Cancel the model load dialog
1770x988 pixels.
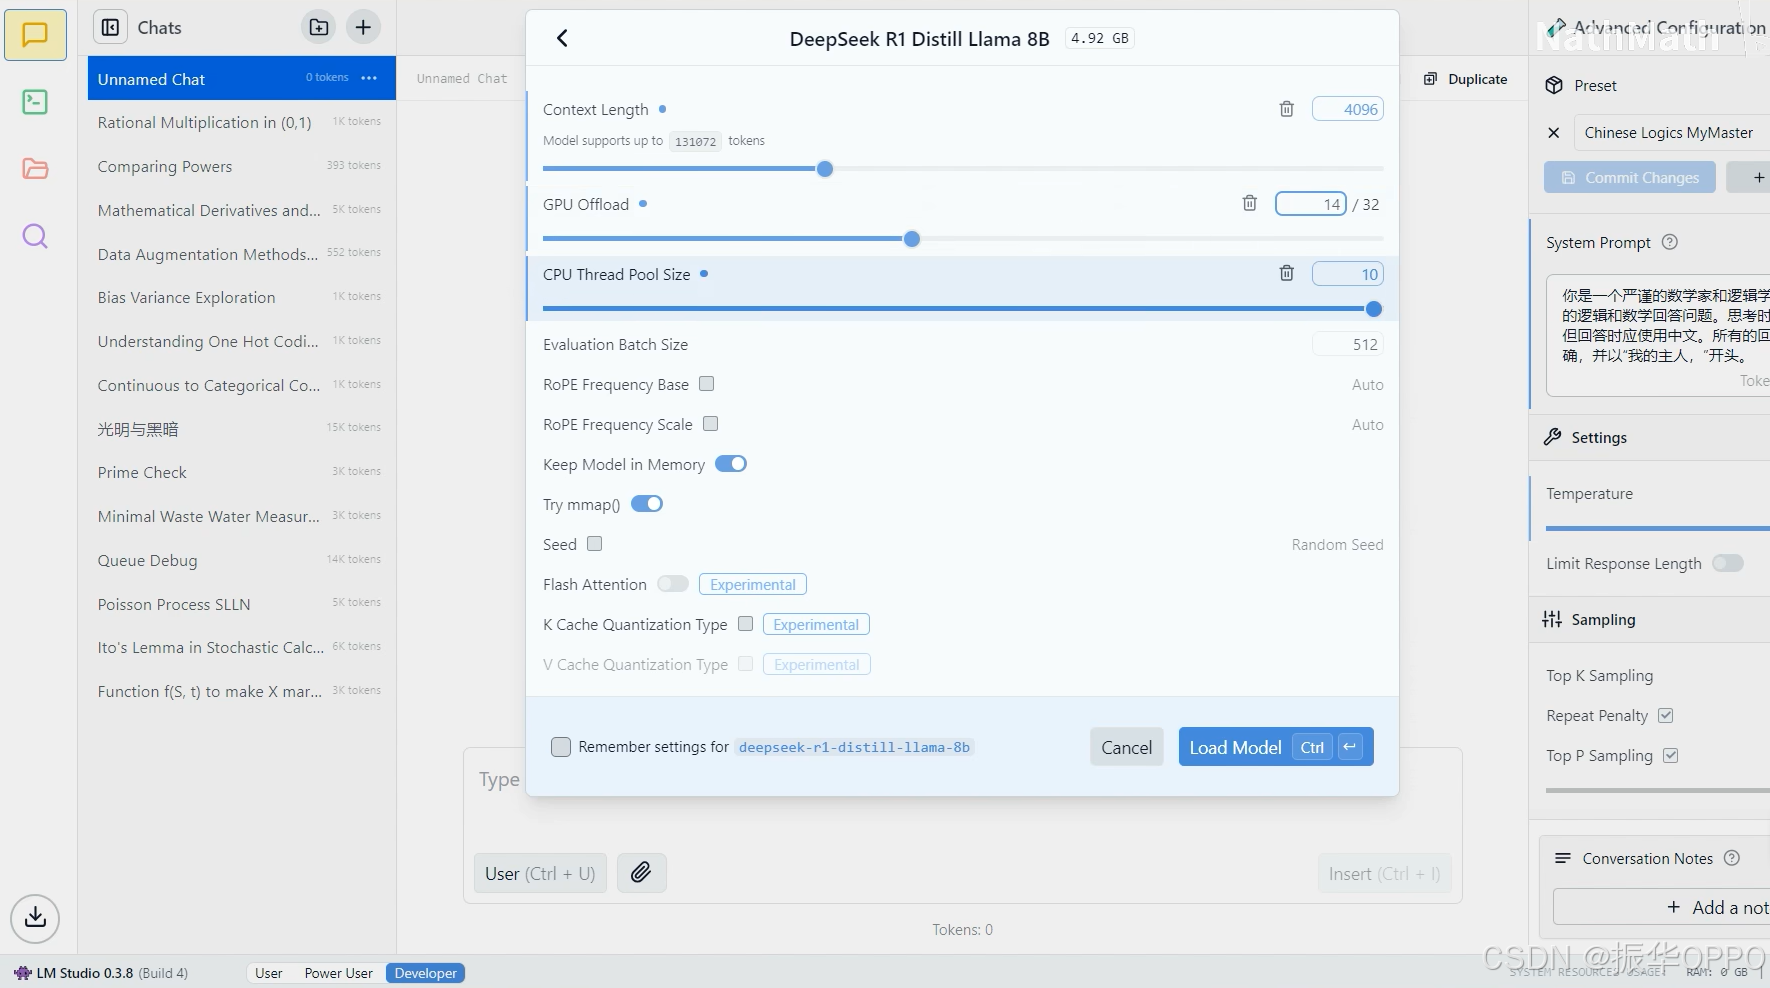tap(1126, 747)
